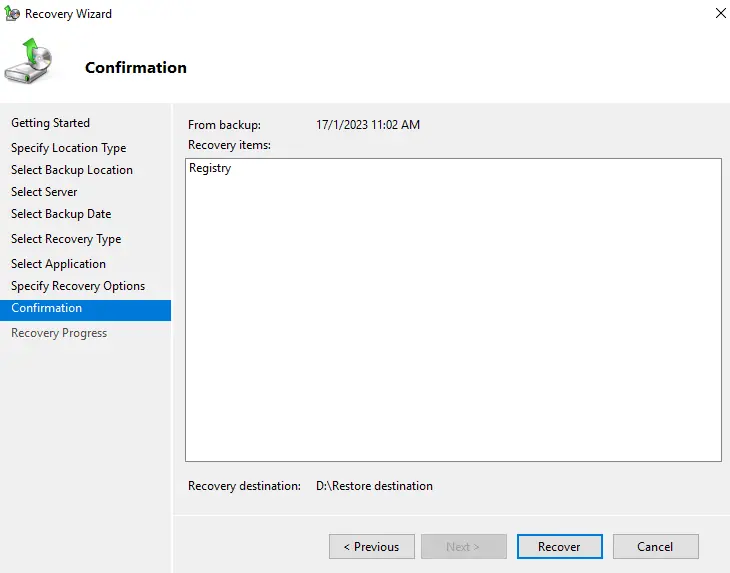Go to the Getting Started step
730x573 pixels.
click(50, 123)
